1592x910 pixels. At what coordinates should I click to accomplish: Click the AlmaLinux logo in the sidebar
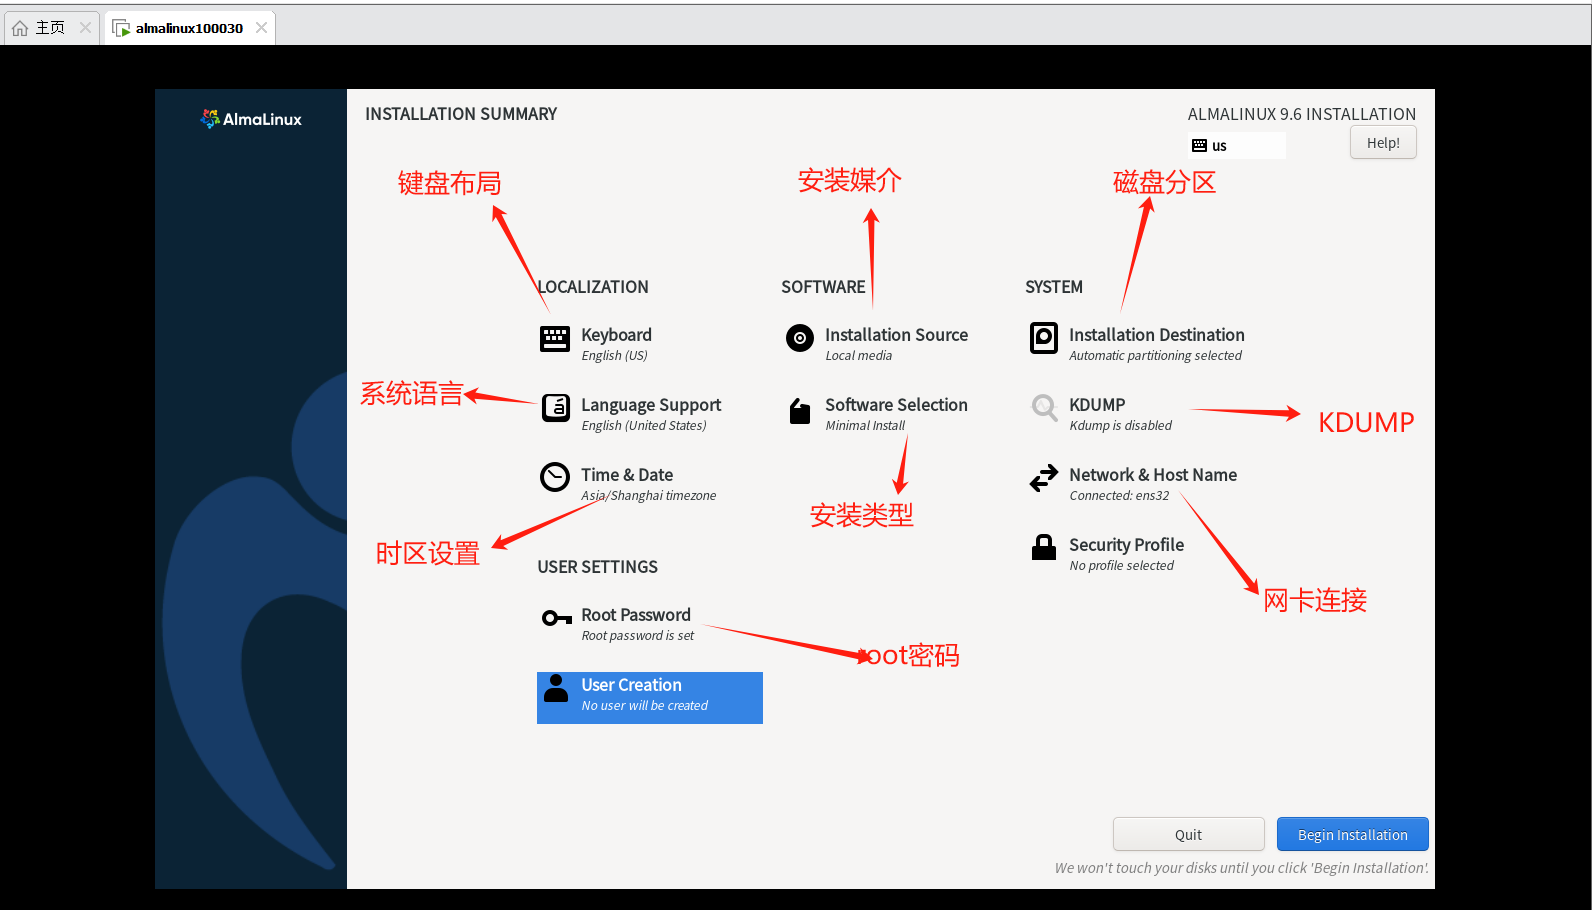point(251,119)
